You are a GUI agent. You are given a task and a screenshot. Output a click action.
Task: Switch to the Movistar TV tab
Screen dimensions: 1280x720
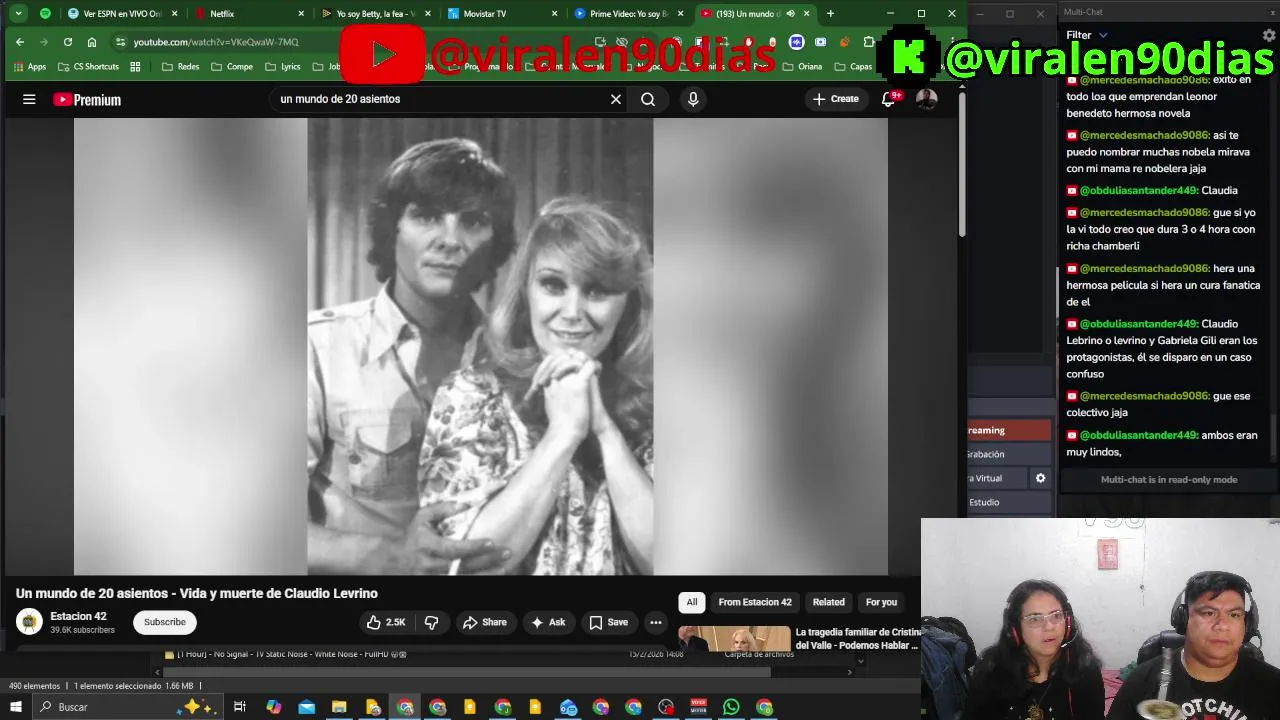pyautogui.click(x=503, y=14)
